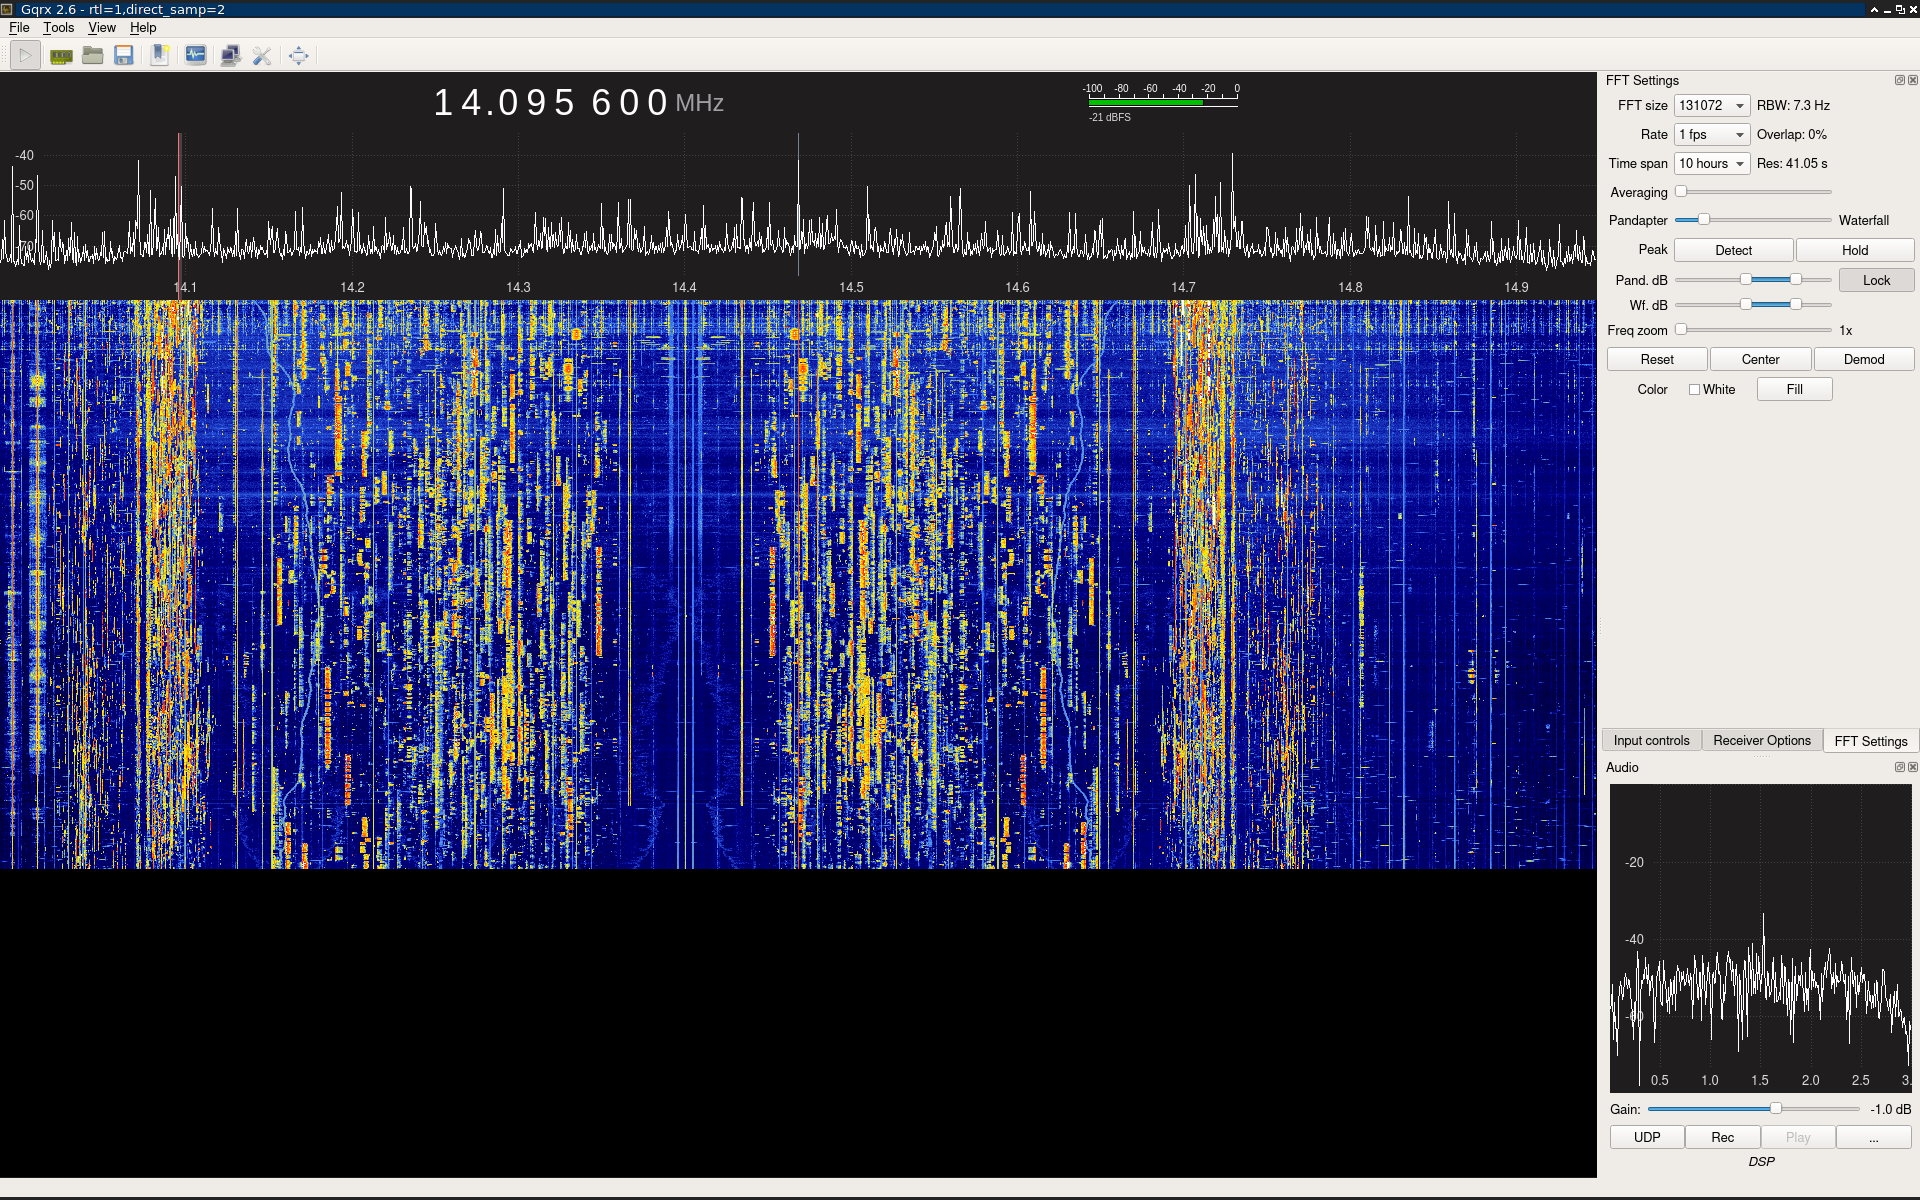The height and width of the screenshot is (1200, 1920).
Task: Click the Center button
Action: (x=1760, y=359)
